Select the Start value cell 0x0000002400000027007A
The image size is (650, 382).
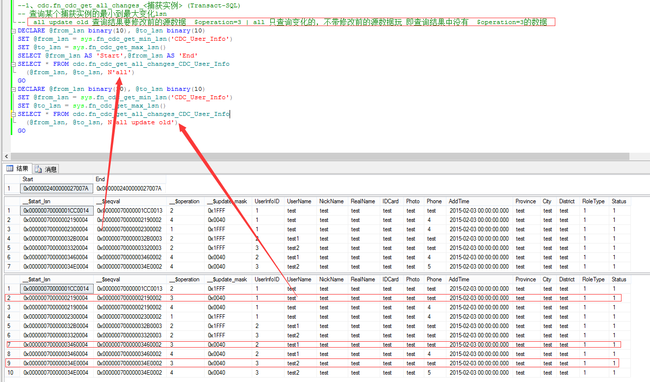(x=57, y=189)
